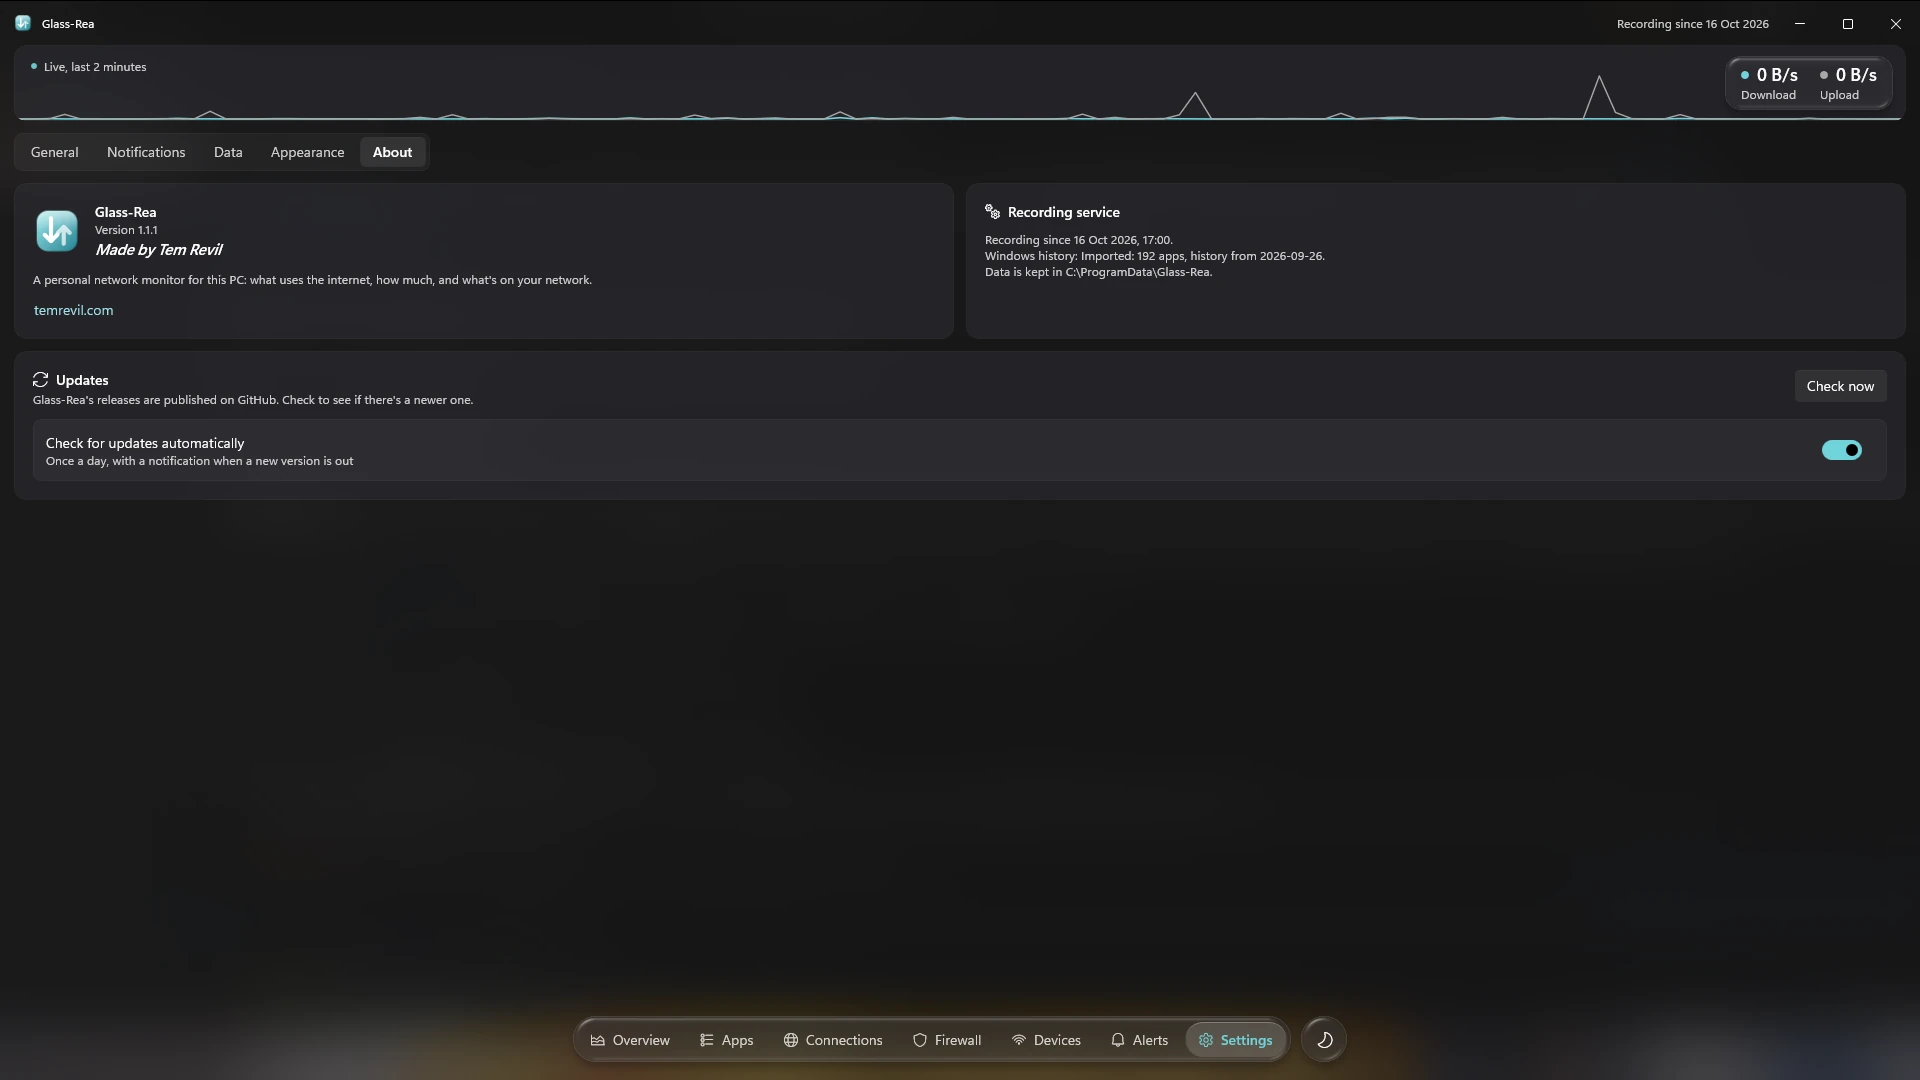Click the Check now button
This screenshot has width=1920, height=1080.
click(x=1840, y=386)
